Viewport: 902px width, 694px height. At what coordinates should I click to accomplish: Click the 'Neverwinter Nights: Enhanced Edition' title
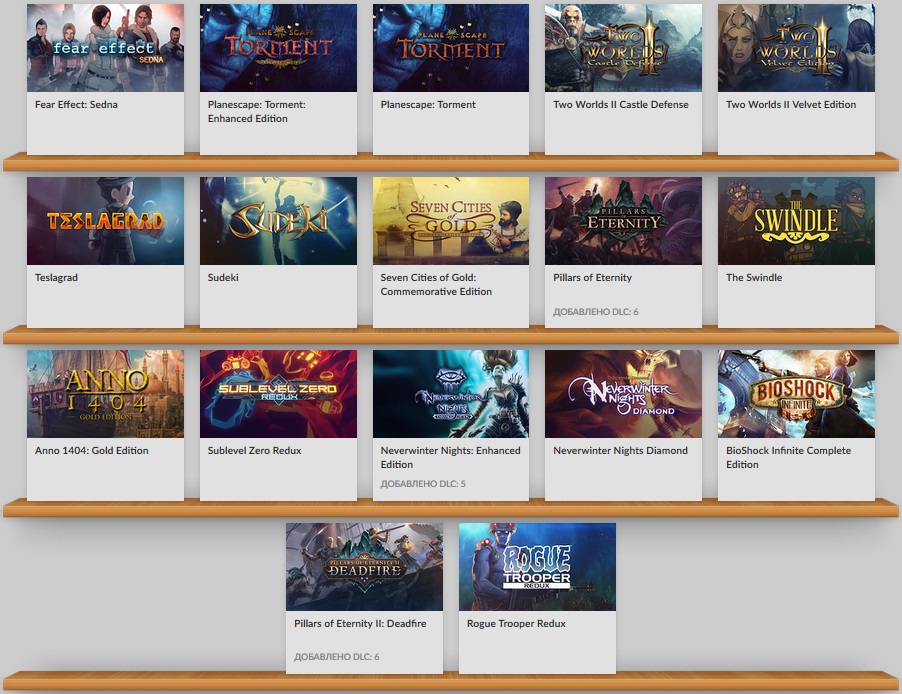(x=450, y=457)
